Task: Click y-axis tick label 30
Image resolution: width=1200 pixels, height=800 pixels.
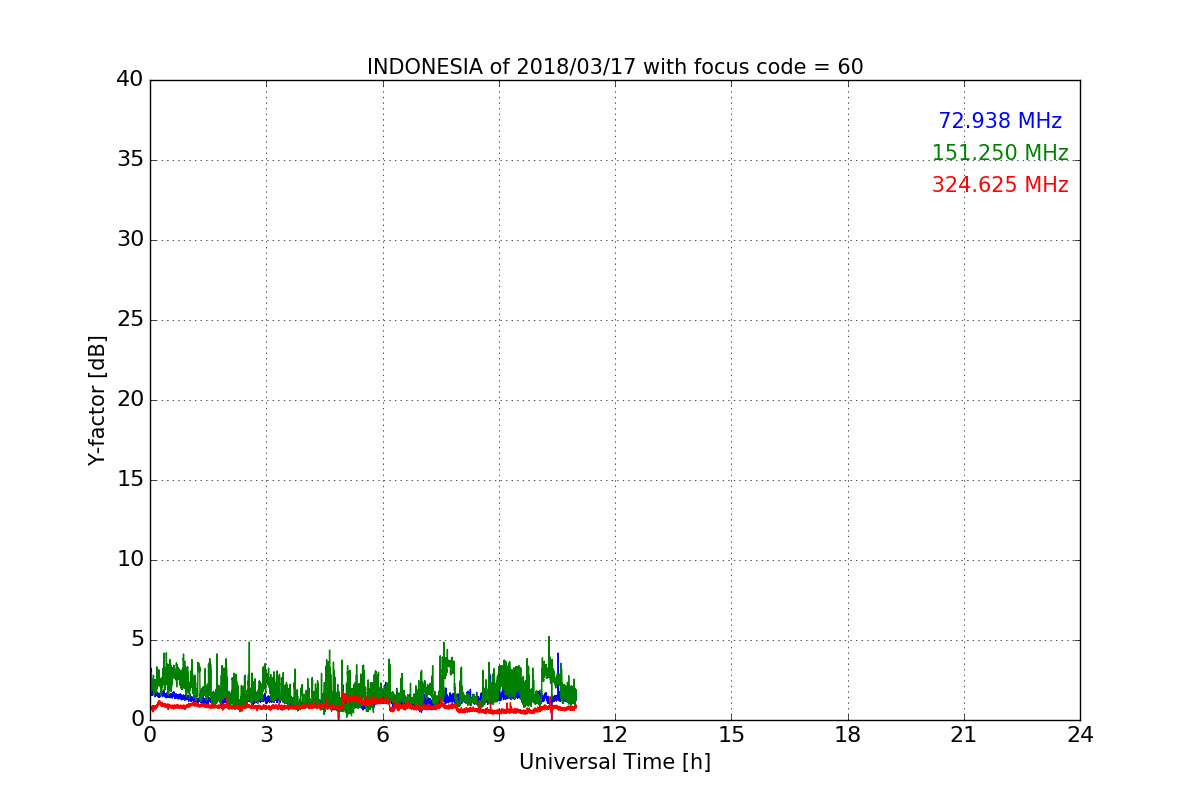Action: click(130, 239)
